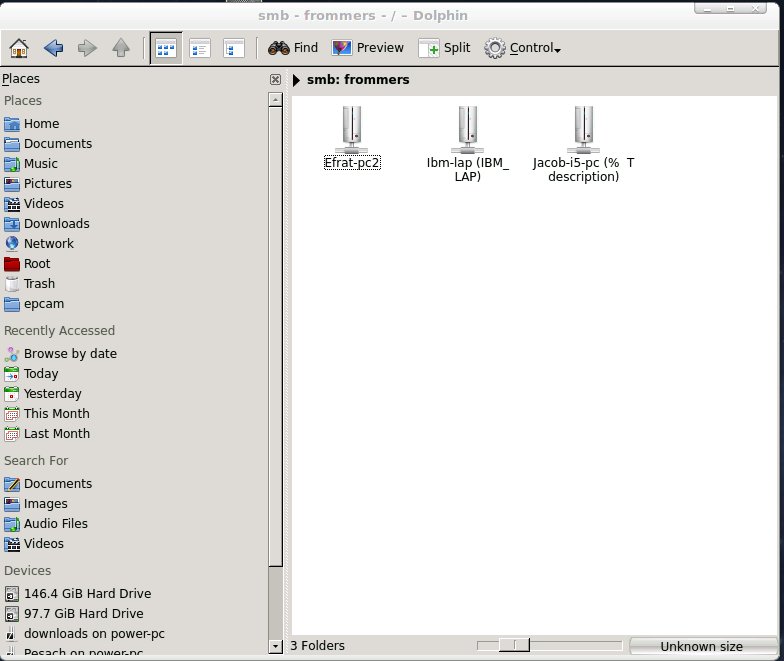Screen dimensions: 784x661
Task: Click the Music folder icon
Action: tap(12, 164)
